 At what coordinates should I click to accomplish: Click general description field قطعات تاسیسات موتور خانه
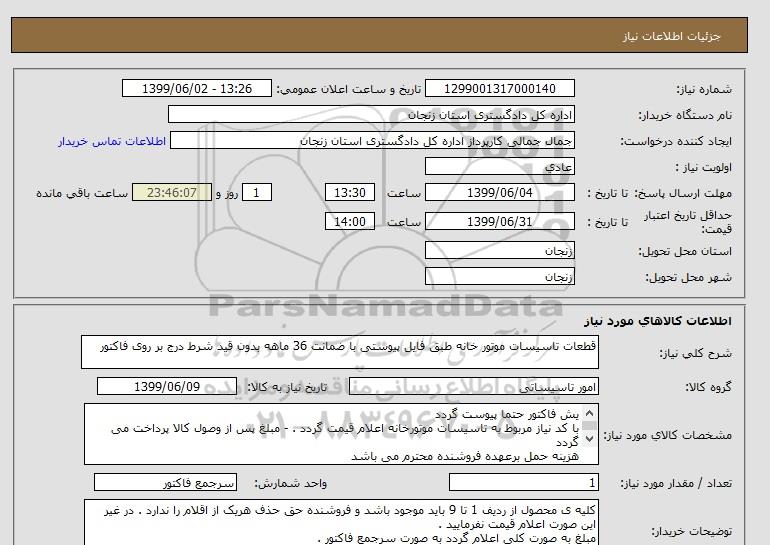coord(340,352)
